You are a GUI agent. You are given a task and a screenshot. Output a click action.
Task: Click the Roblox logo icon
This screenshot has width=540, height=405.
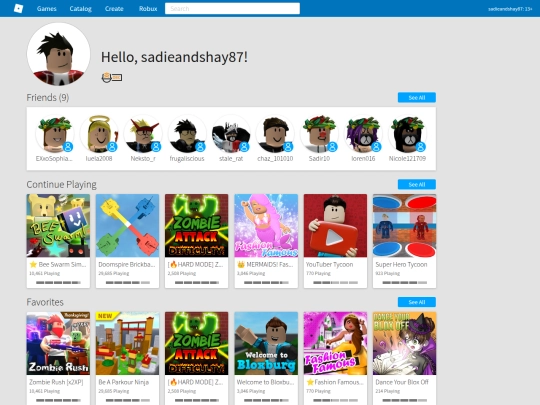point(18,8)
